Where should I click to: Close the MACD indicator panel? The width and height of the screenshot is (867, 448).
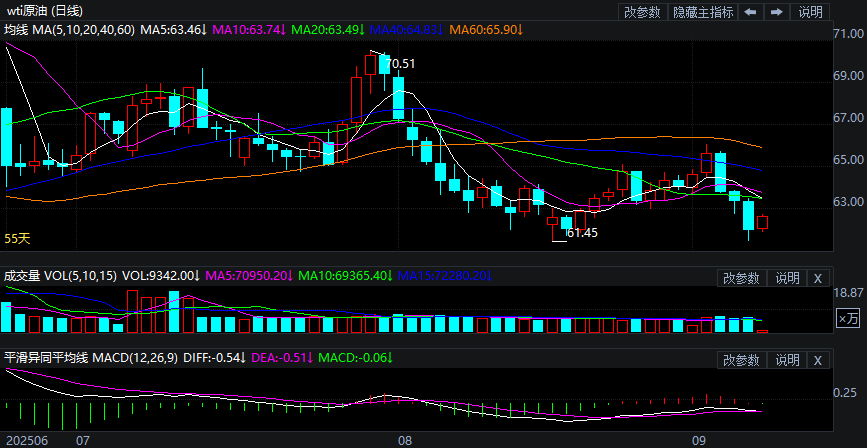point(817,360)
